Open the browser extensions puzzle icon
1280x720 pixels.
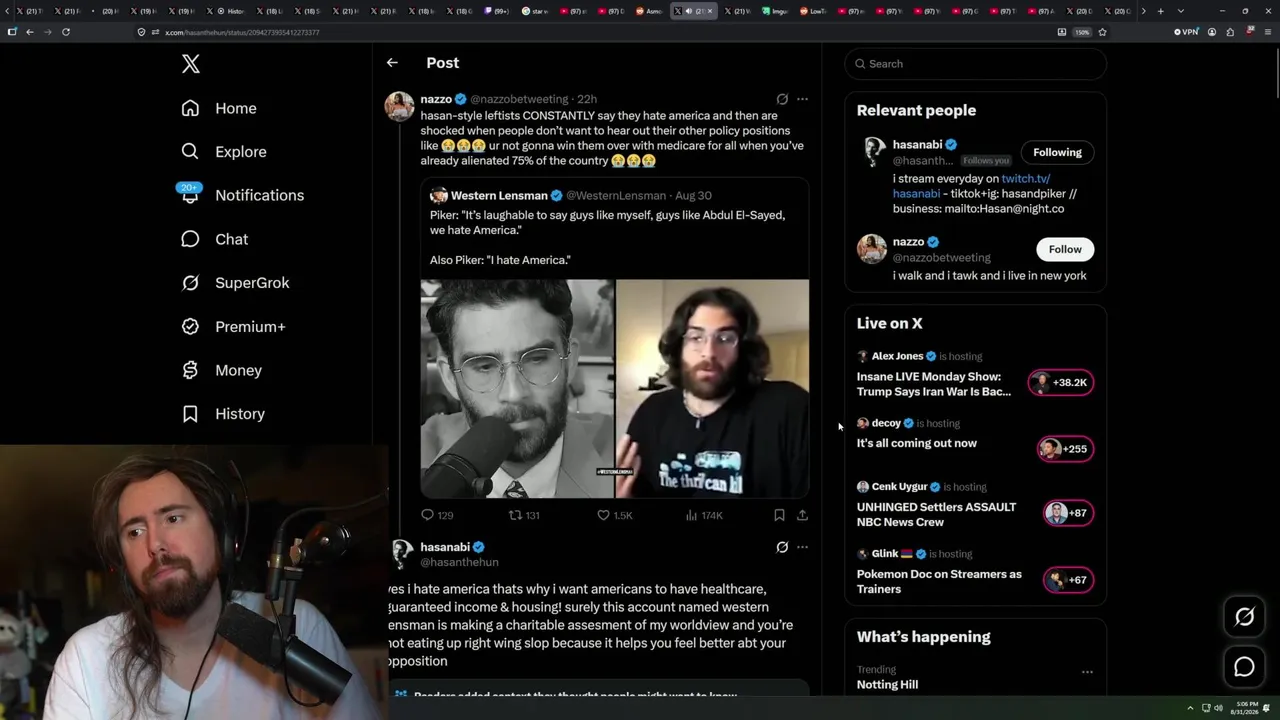tap(1230, 32)
